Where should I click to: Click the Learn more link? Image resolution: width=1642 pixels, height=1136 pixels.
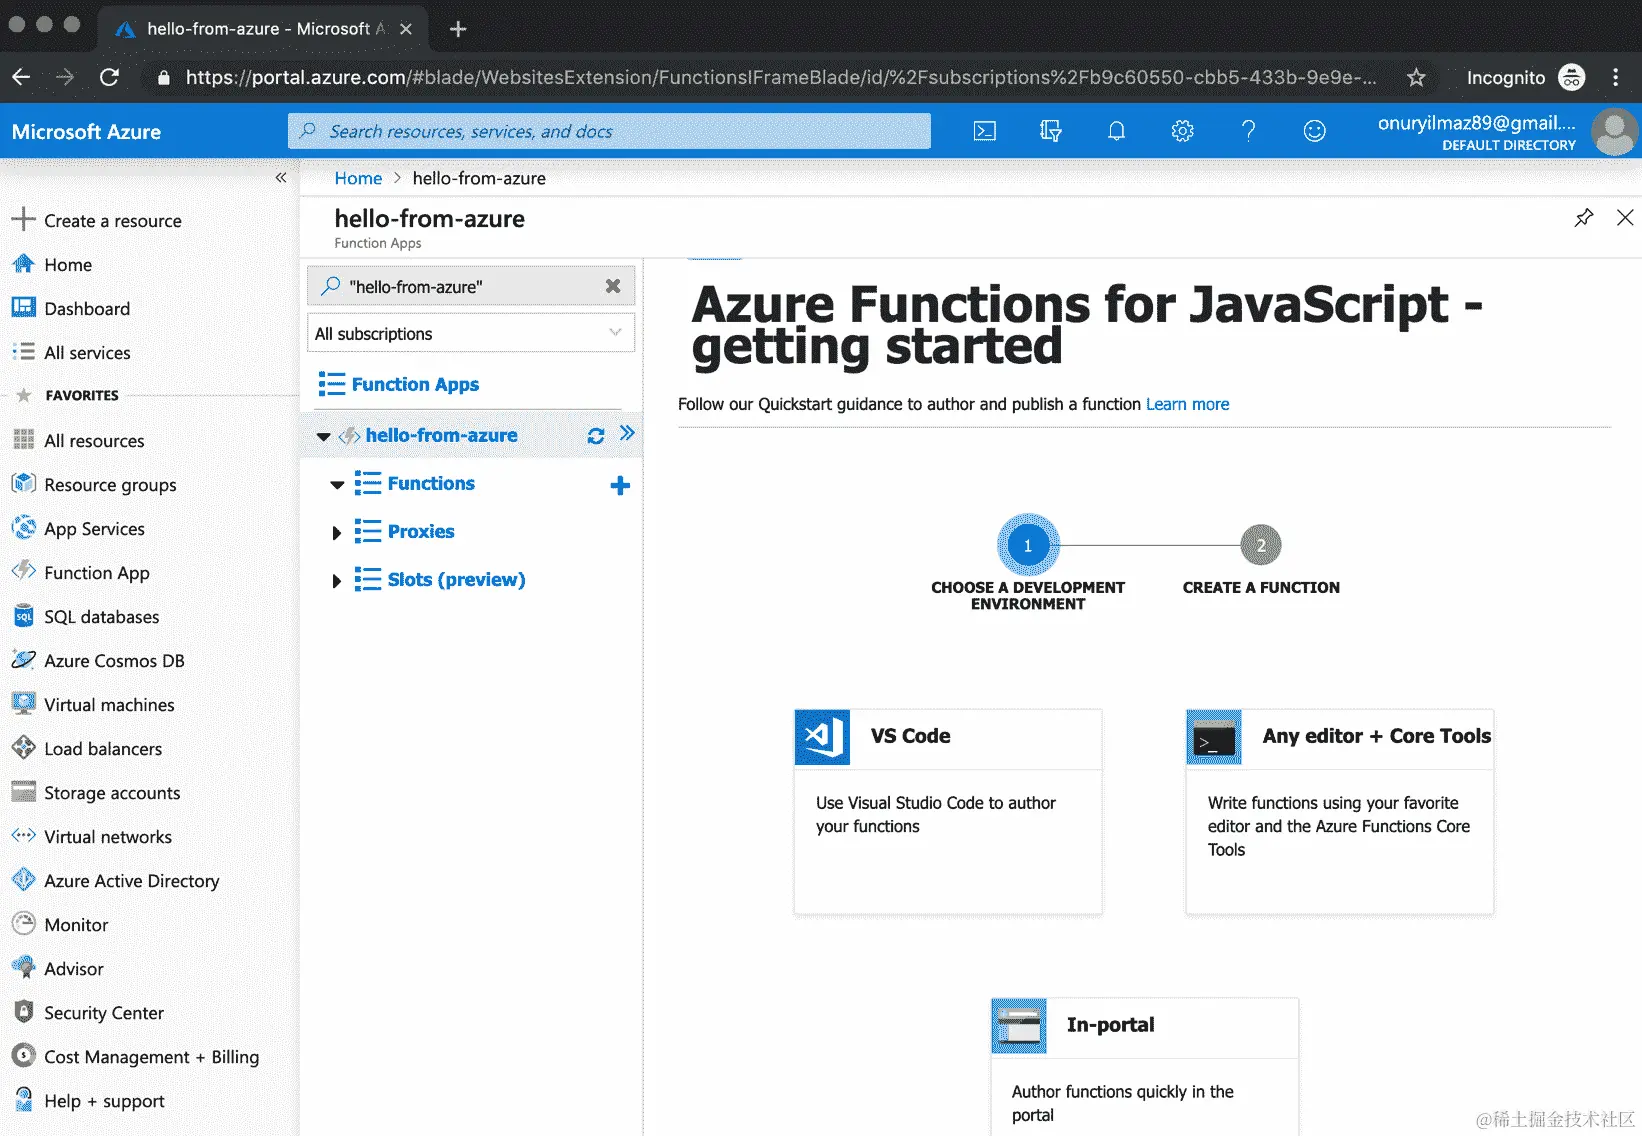click(1187, 404)
